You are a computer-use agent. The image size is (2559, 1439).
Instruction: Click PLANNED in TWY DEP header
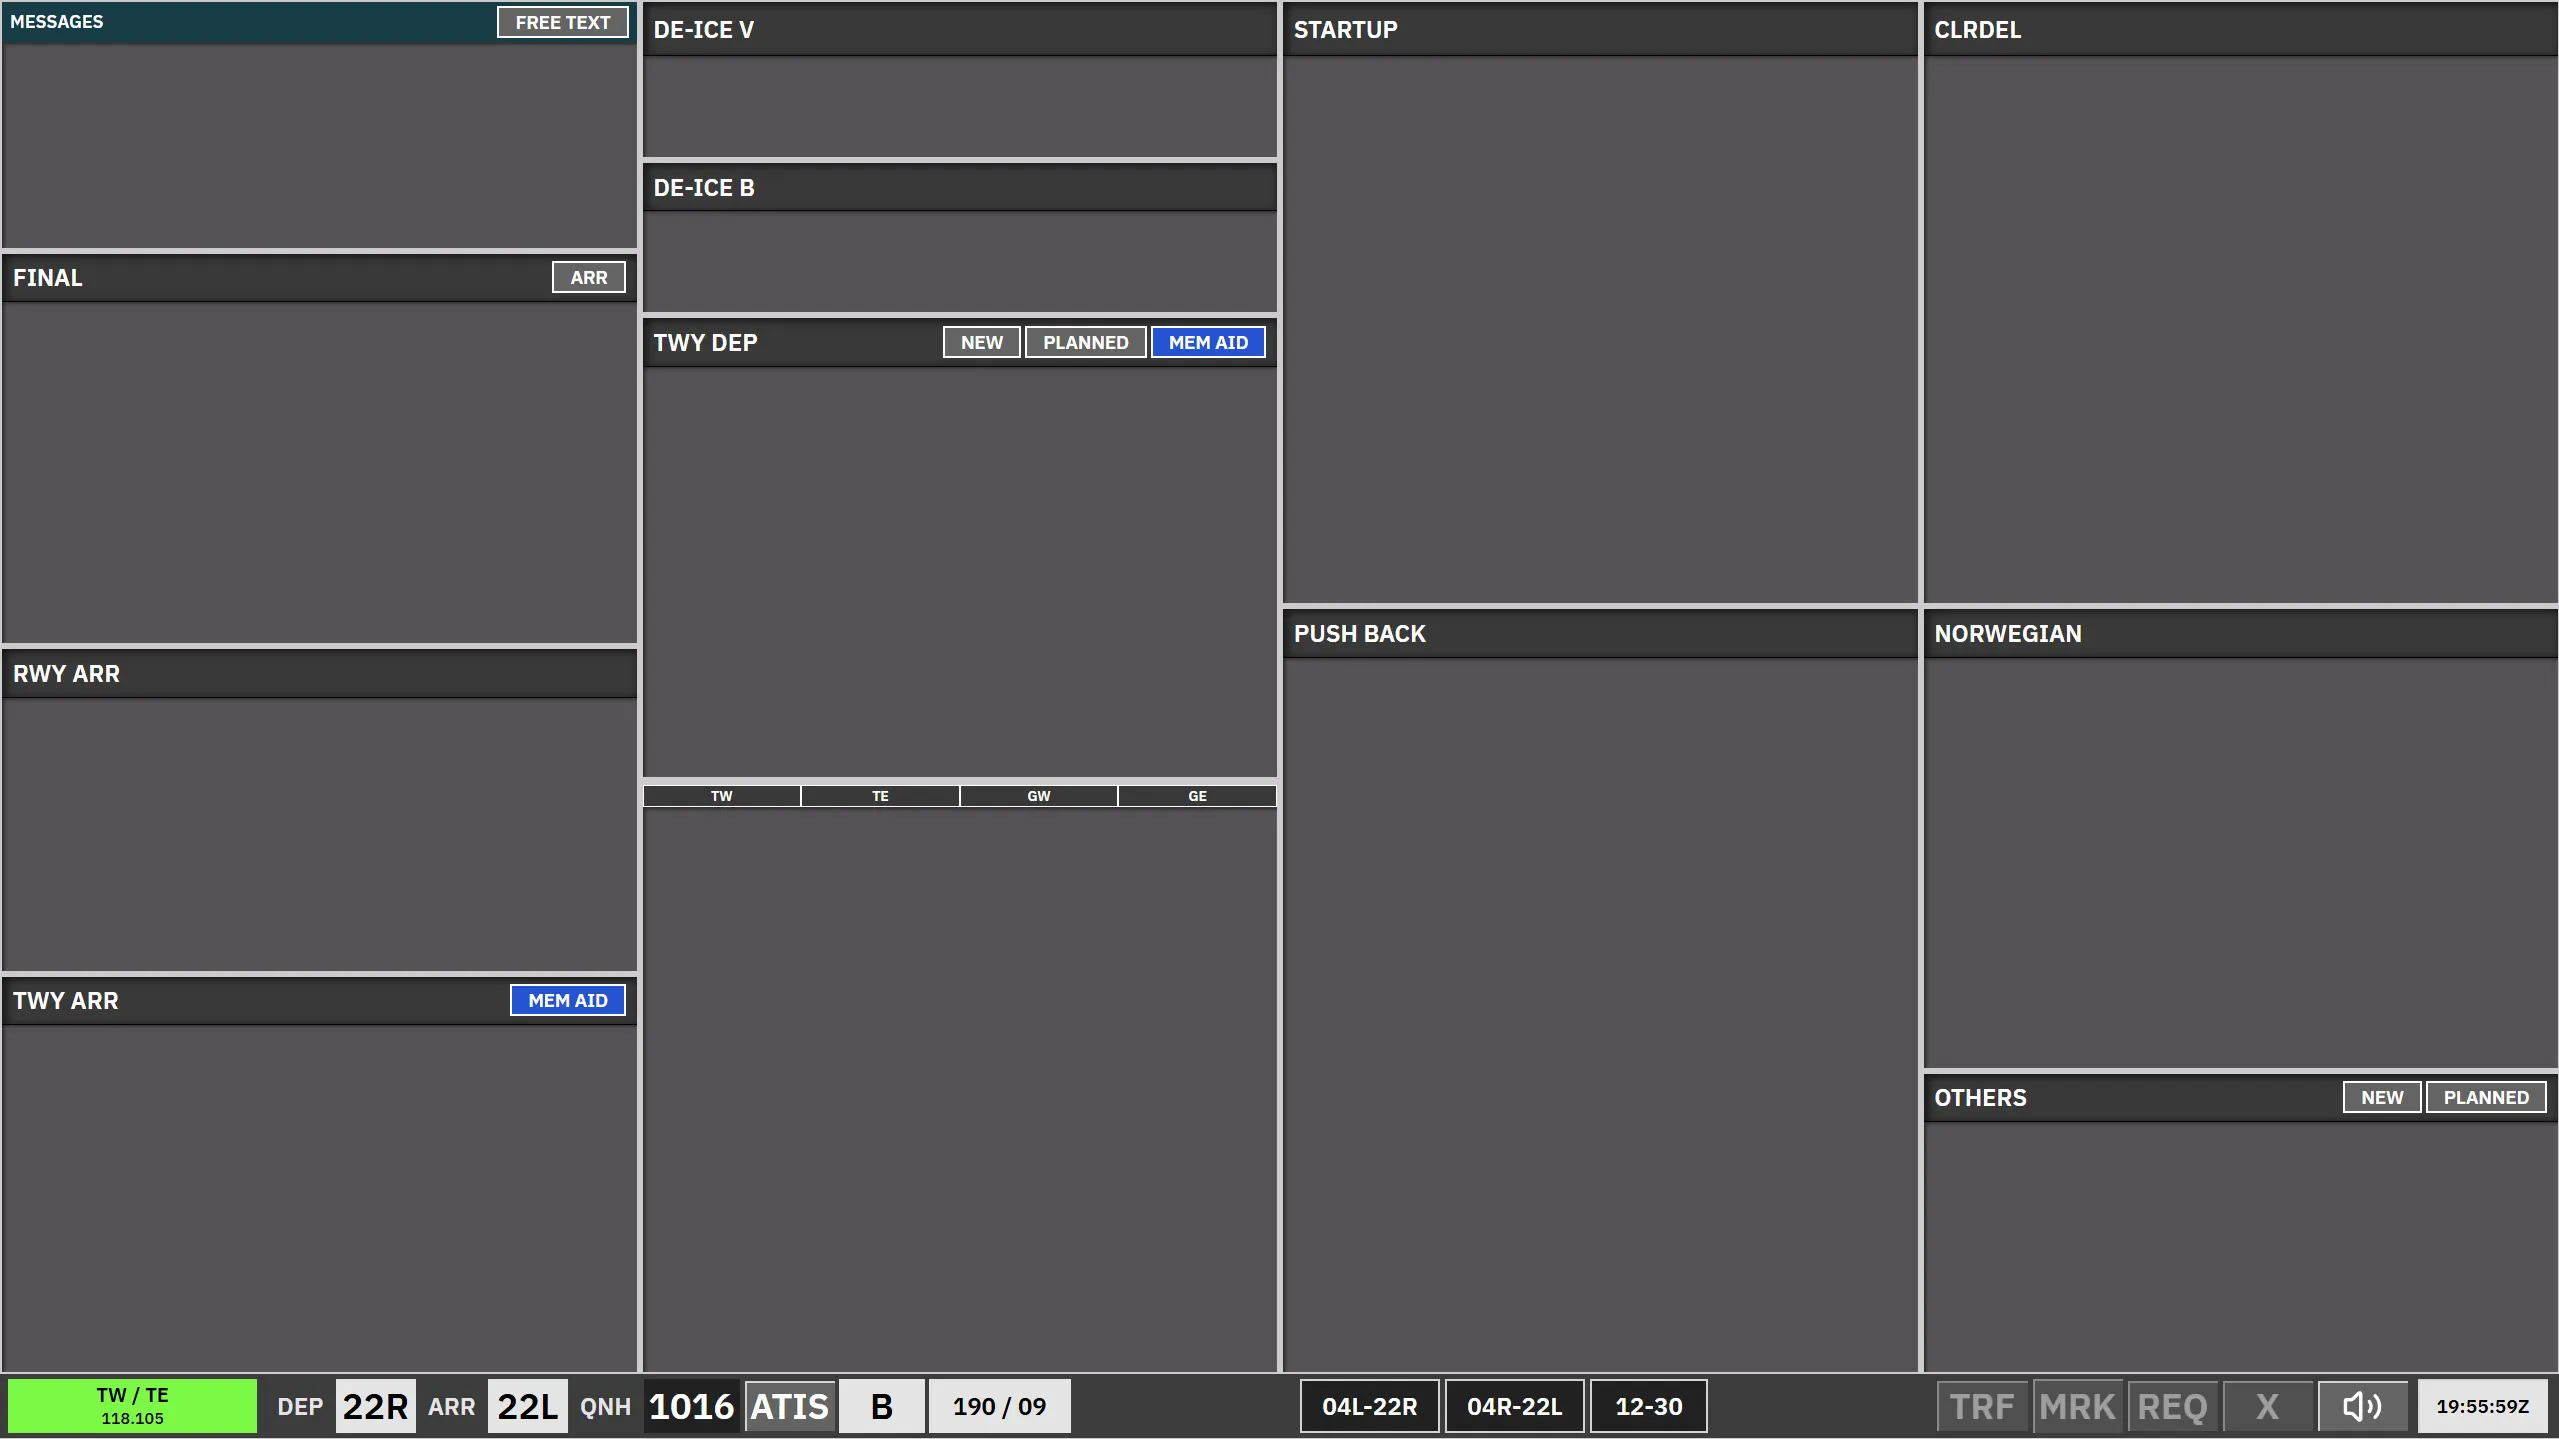[1085, 342]
